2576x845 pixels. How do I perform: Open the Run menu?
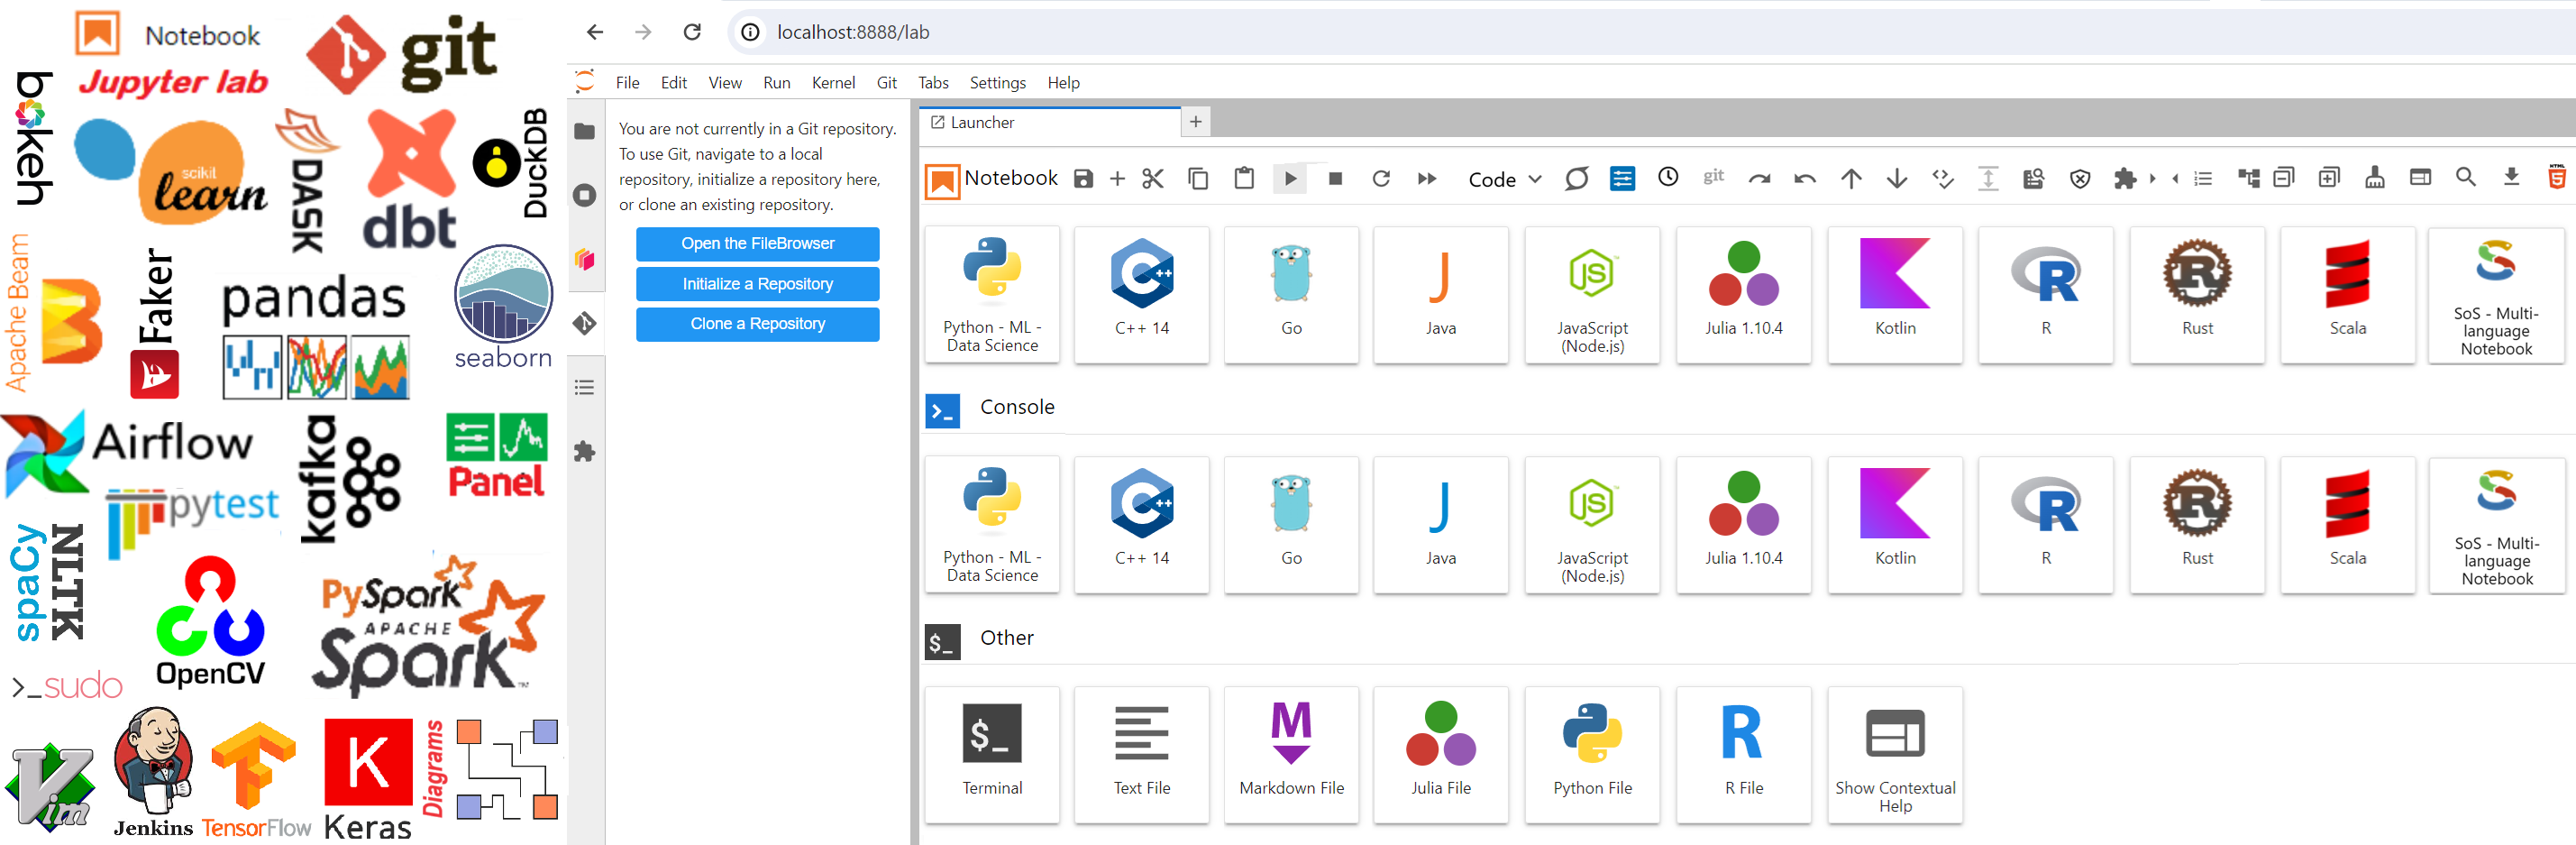(x=776, y=83)
